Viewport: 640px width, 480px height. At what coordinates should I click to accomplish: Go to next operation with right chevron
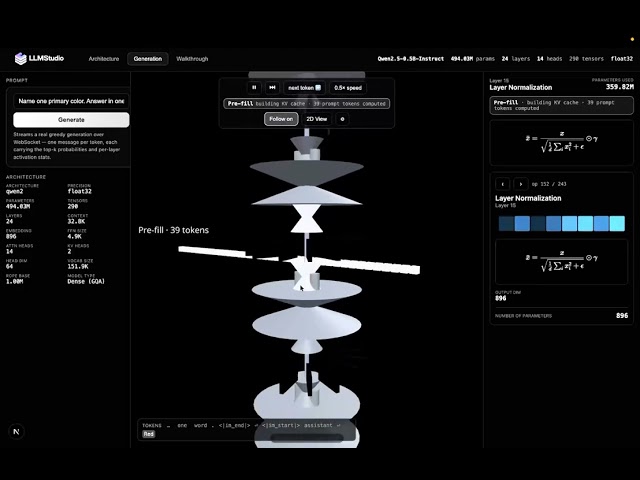coord(520,184)
